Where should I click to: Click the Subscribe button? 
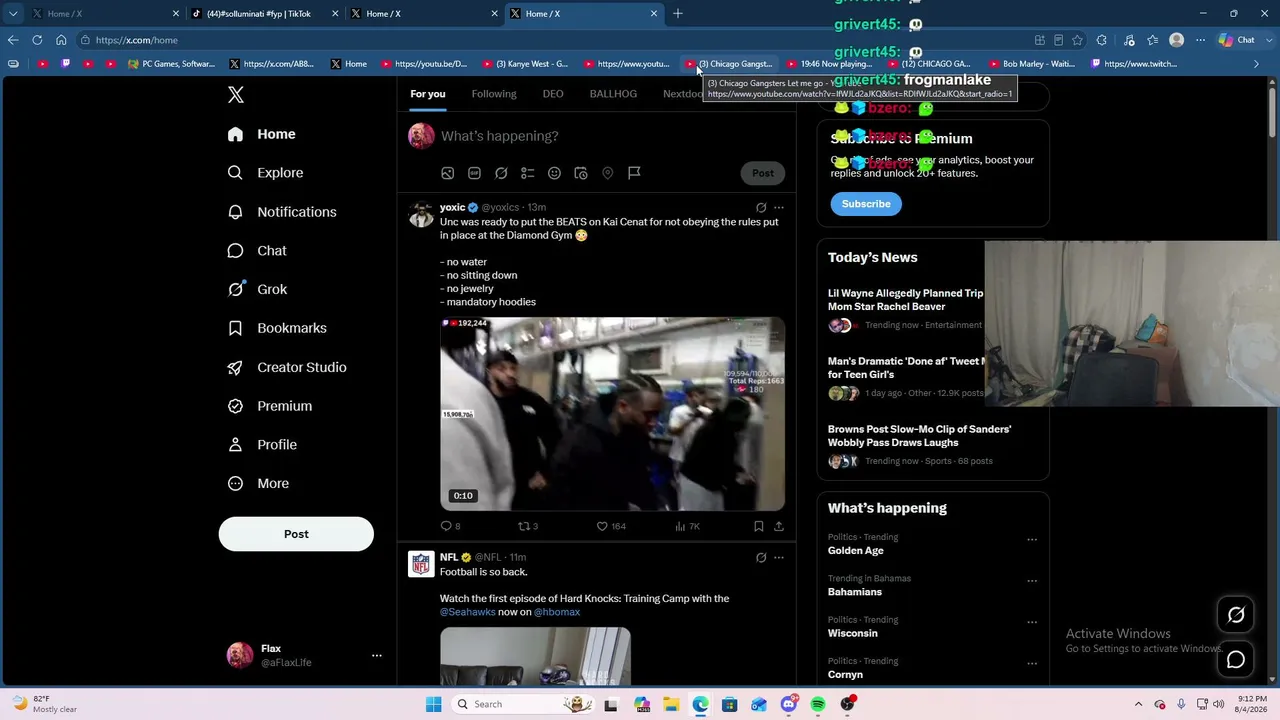(866, 204)
